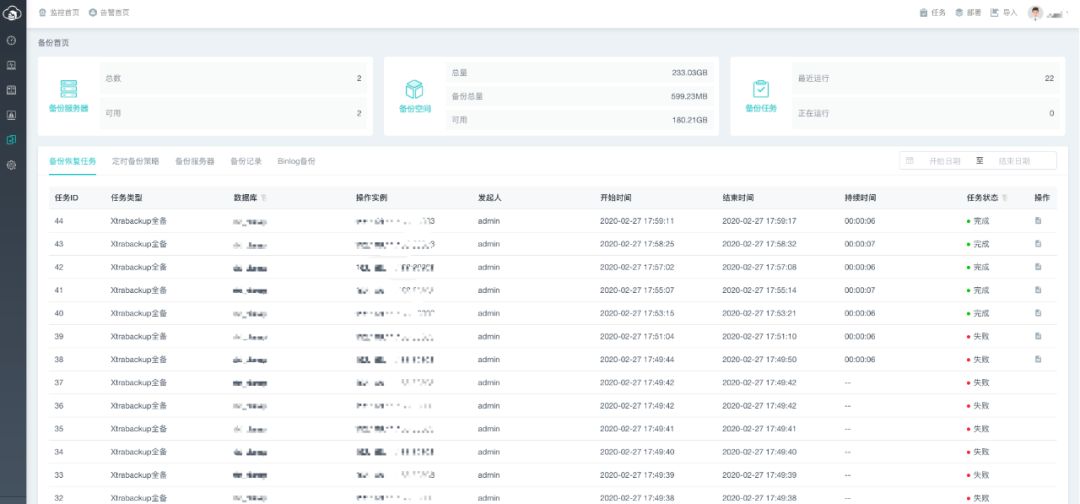
Task: Click the 备份首页 page title
Action: [x=53, y=43]
